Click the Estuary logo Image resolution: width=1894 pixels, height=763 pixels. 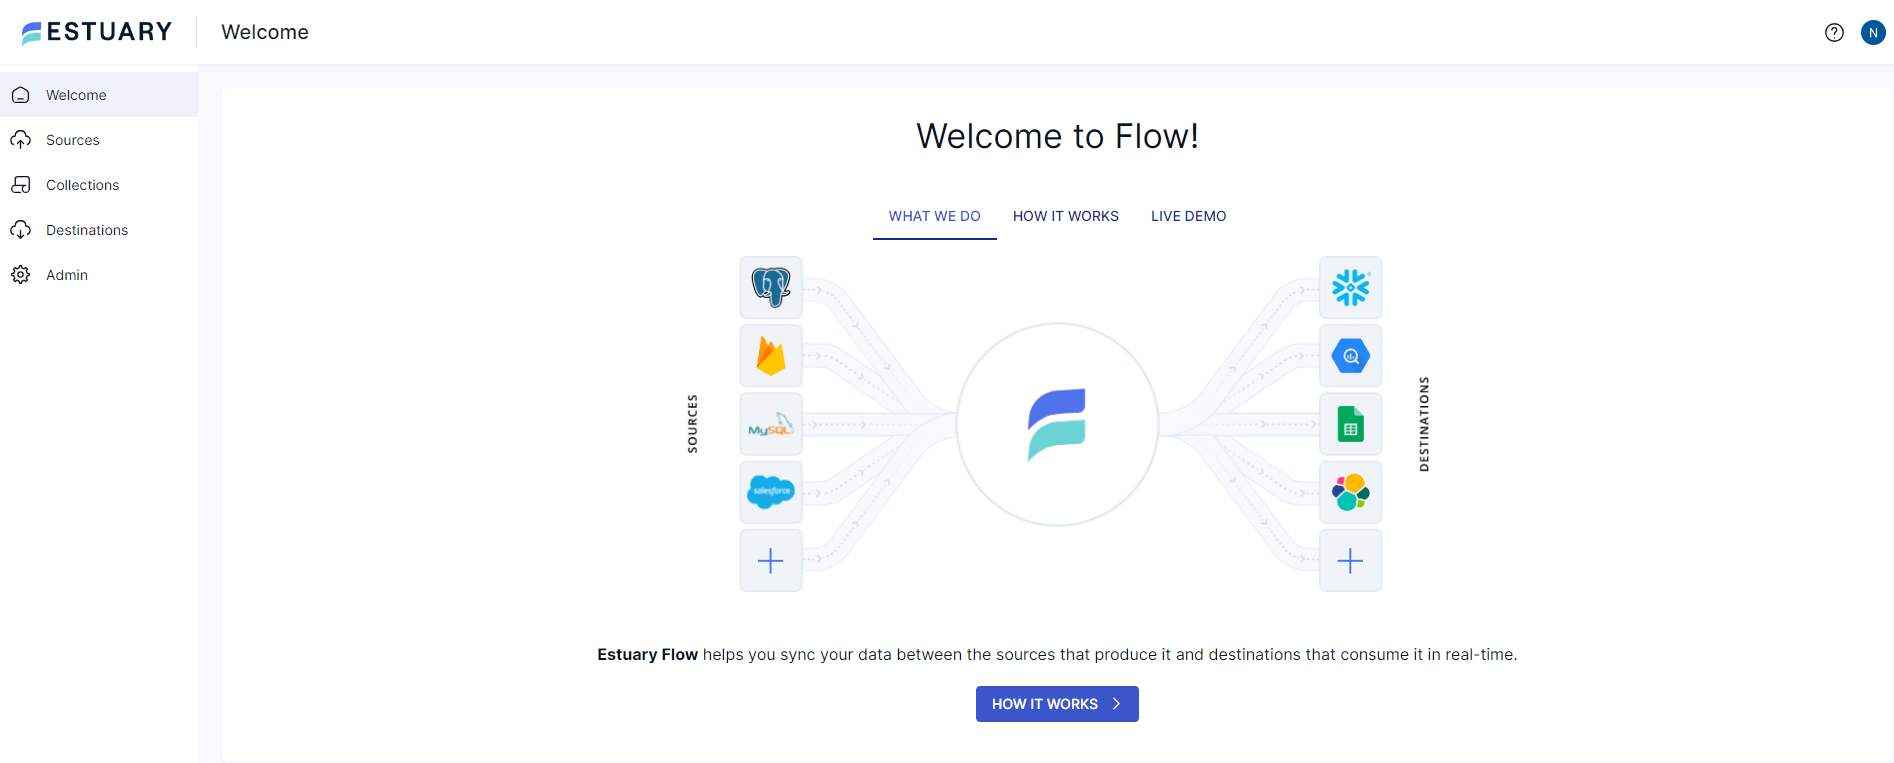[x=97, y=32]
